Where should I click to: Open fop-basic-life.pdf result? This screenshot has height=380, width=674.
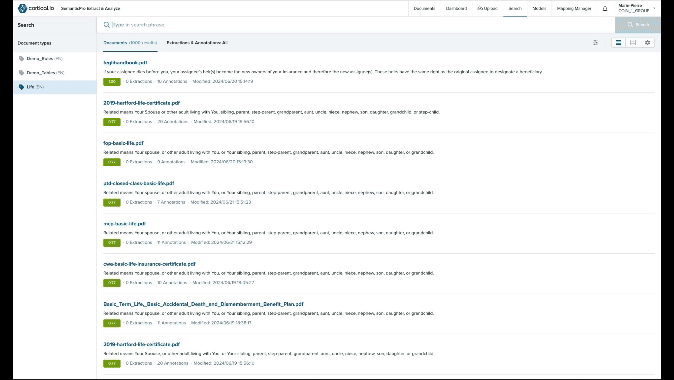tap(123, 143)
